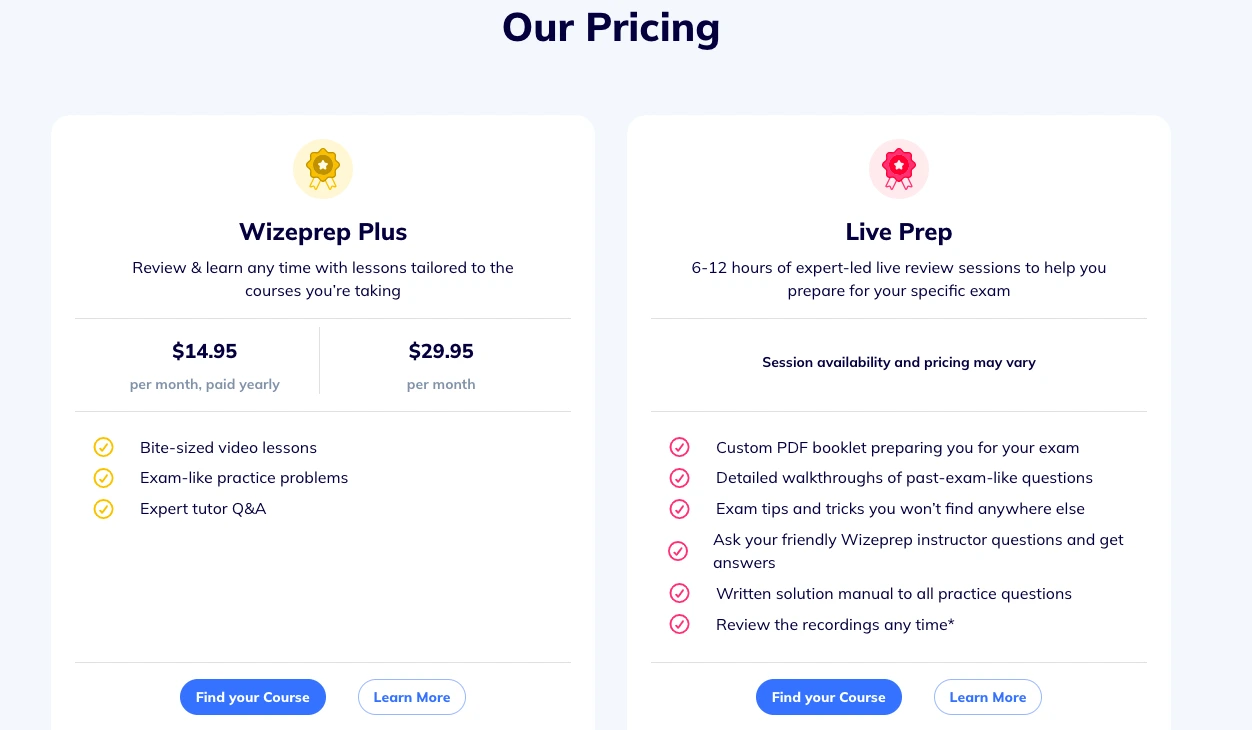Screen dimensions: 1252x730
Task: Click "Find your Course" under Live Prep
Action: coord(828,697)
